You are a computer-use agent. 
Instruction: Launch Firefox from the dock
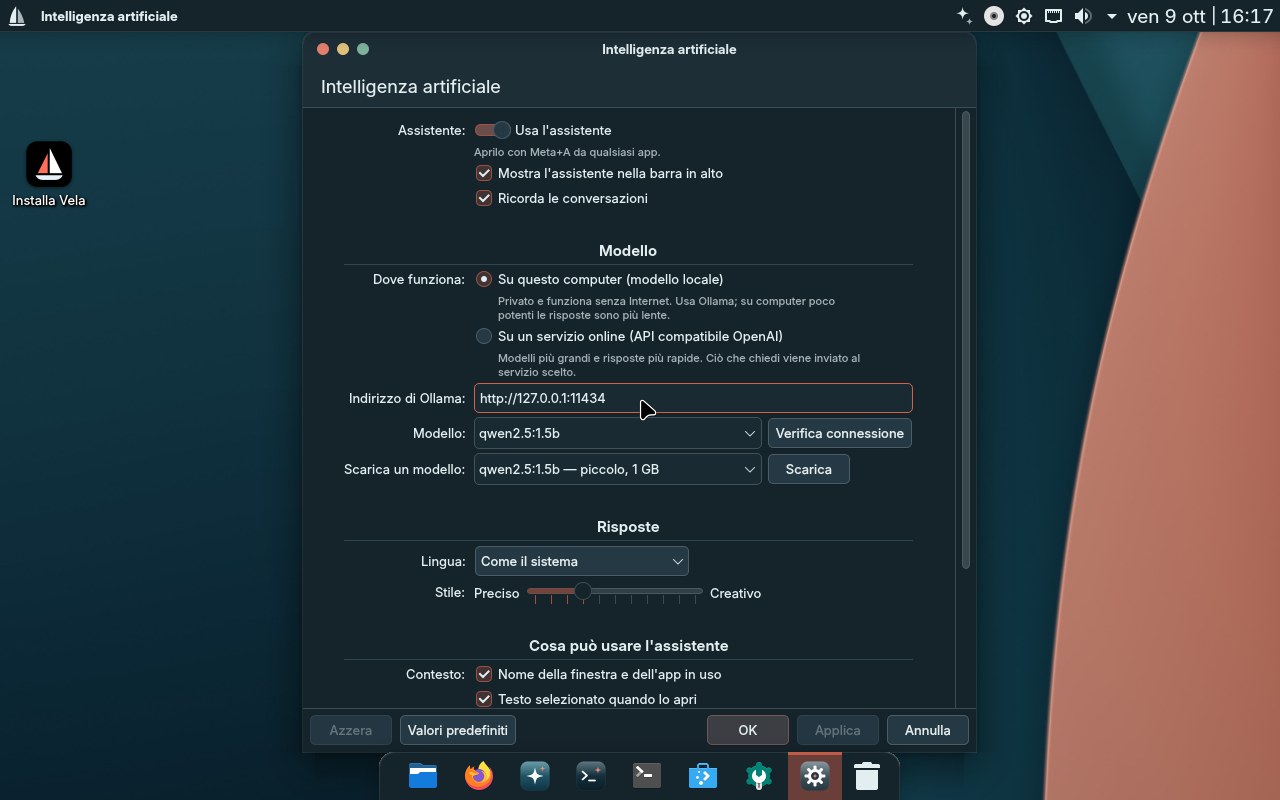pyautogui.click(x=479, y=775)
